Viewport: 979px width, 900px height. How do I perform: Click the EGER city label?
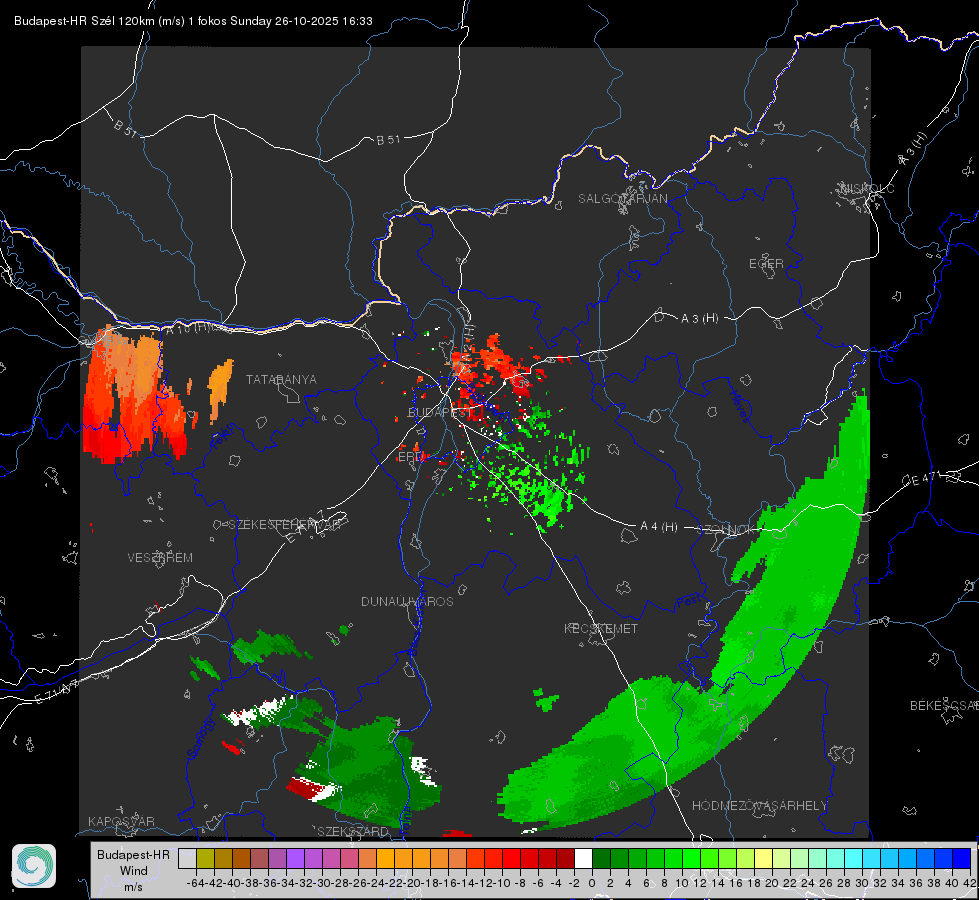point(766,264)
